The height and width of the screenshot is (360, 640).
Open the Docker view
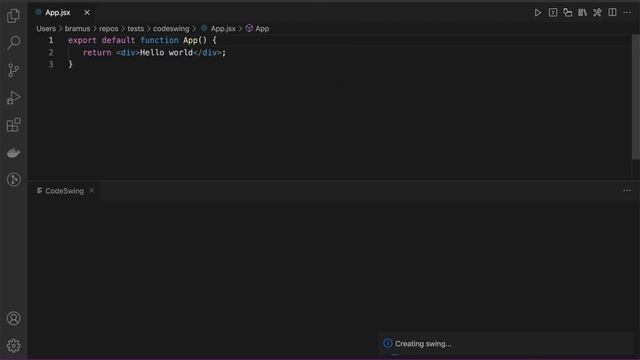click(x=13, y=153)
